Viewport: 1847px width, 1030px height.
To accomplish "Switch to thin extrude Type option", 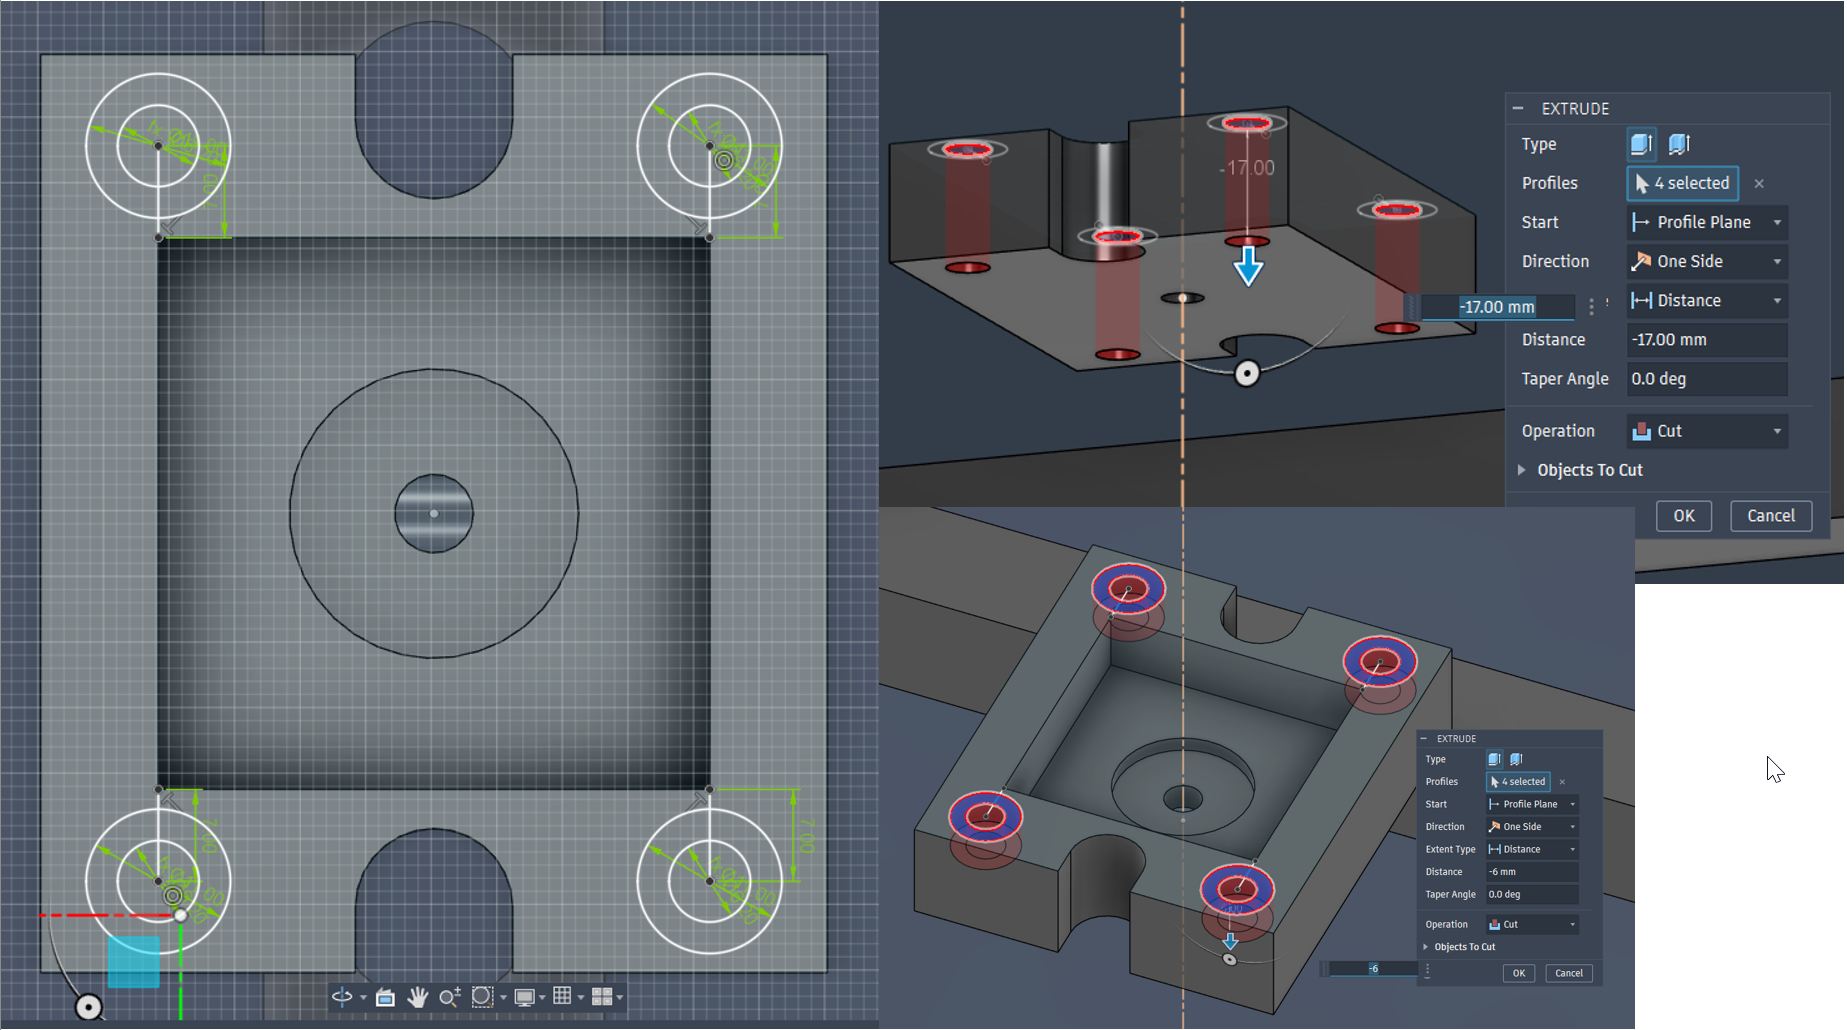I will pos(1680,143).
